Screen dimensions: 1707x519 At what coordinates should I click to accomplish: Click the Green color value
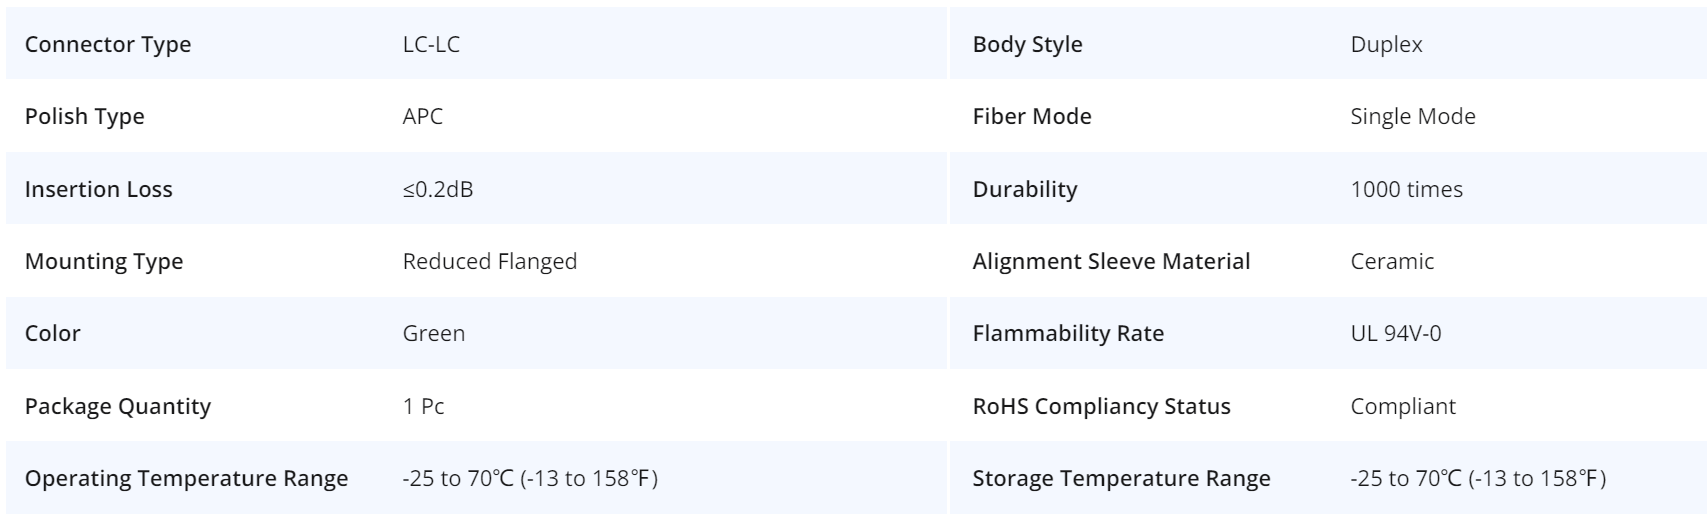434,333
